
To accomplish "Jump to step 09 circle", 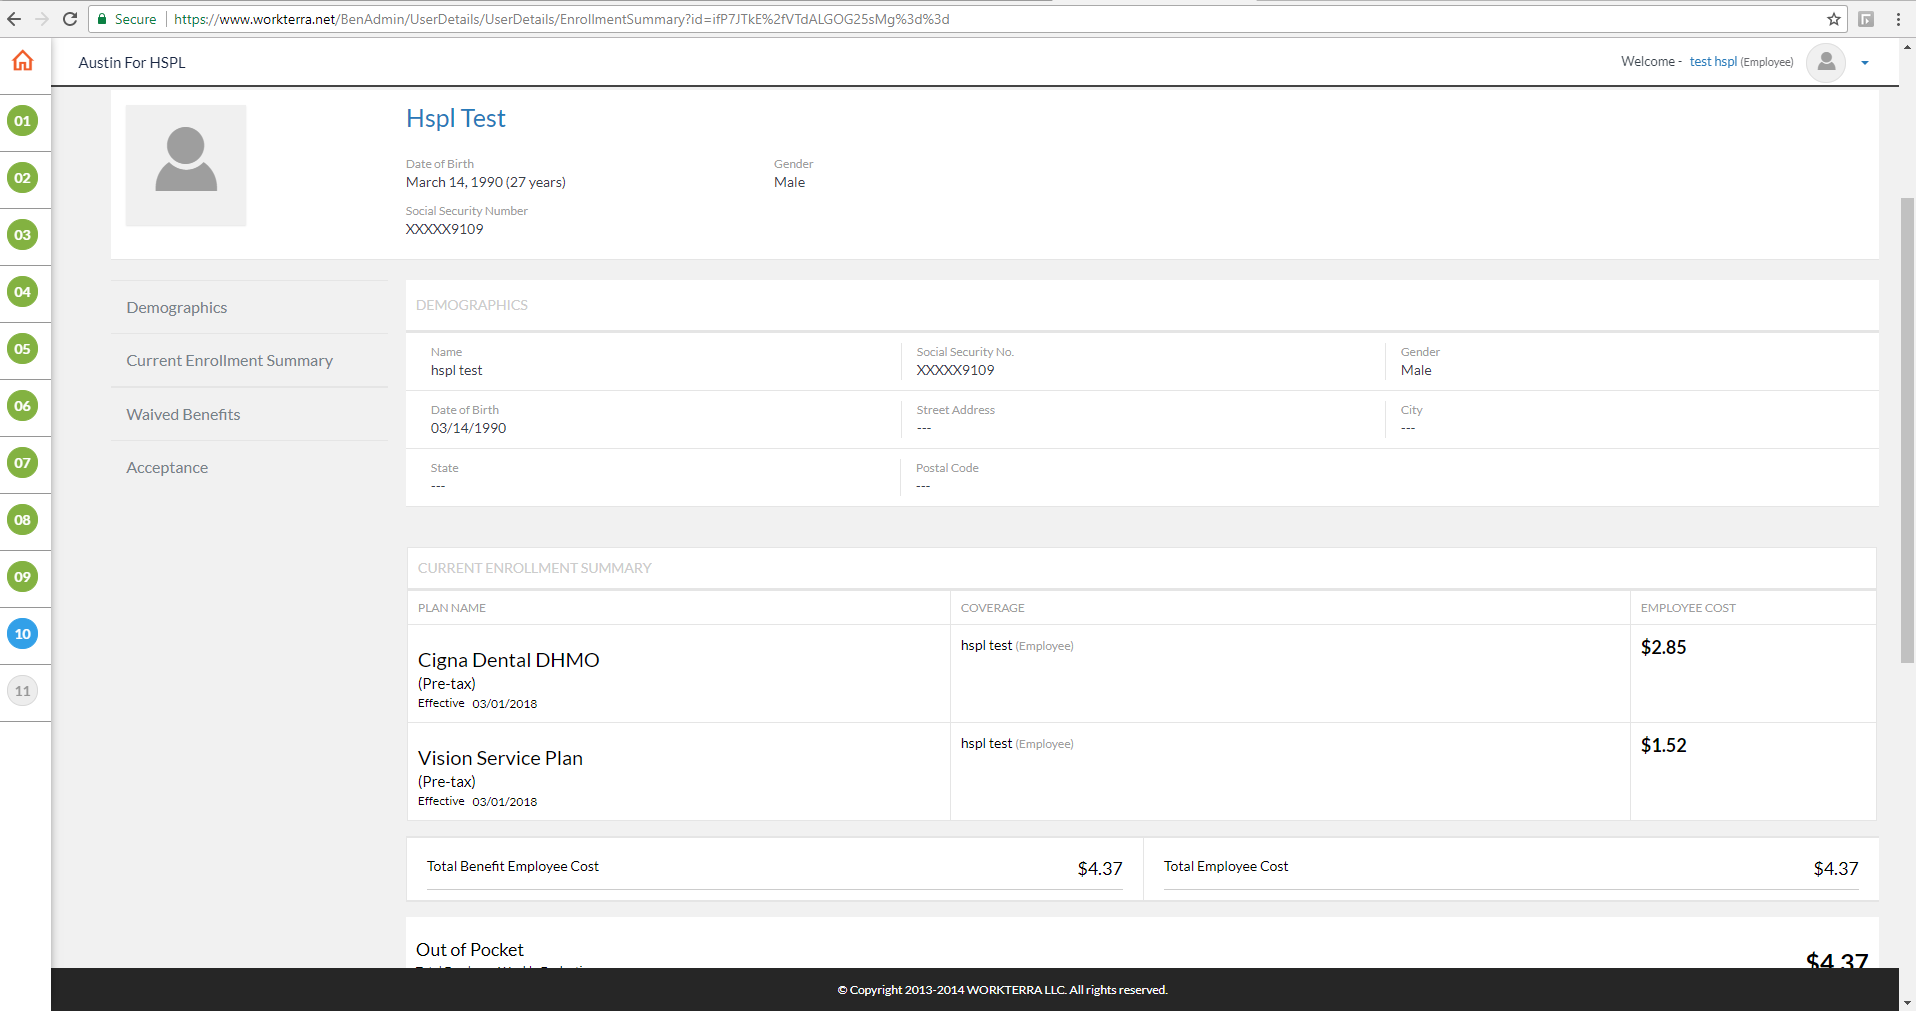I will click(22, 577).
